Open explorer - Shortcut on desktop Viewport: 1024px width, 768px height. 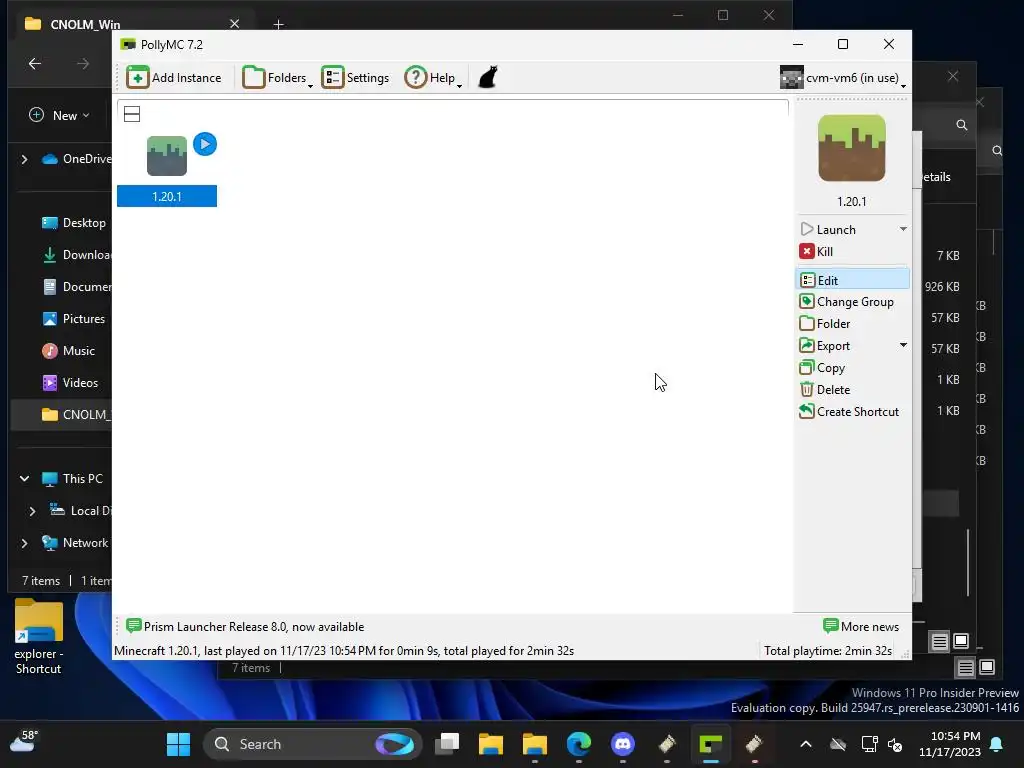click(x=39, y=637)
